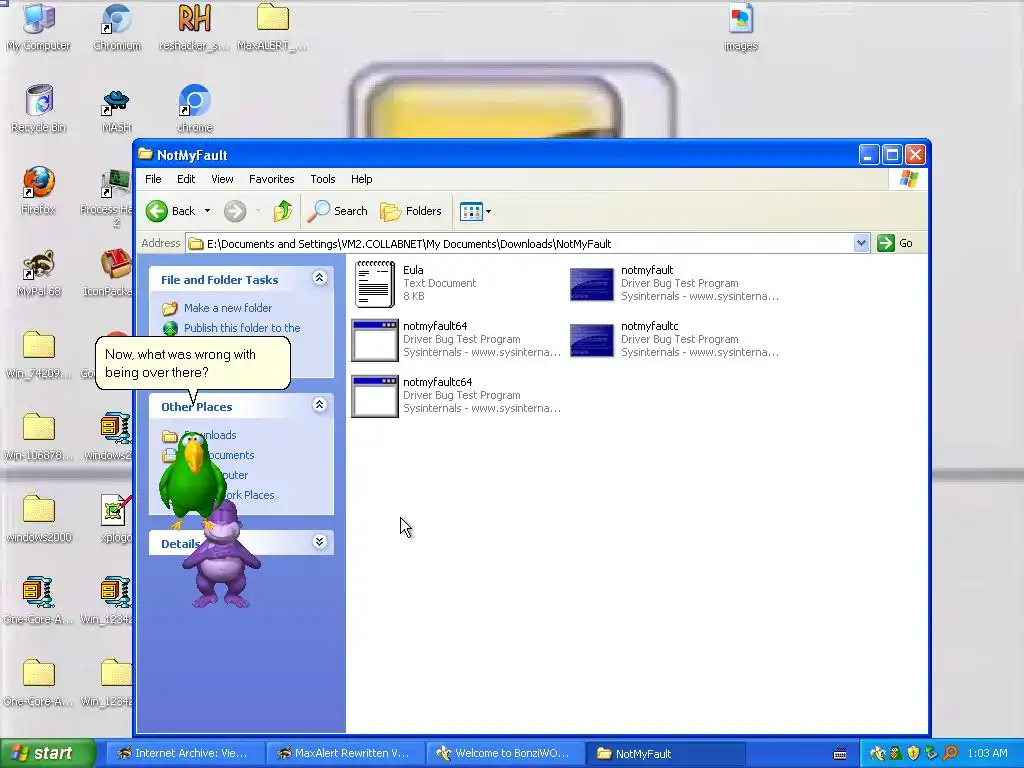Viewport: 1024px width, 768px height.
Task: Click the orange magnifier tray icon
Action: coord(950,753)
